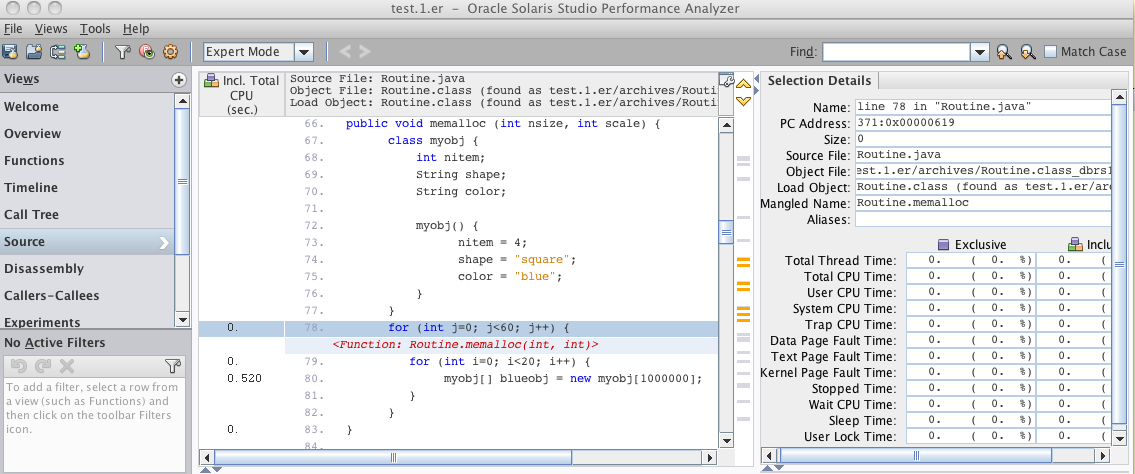Click the Exclusive column header icon
This screenshot has height=474, width=1135.
coord(943,245)
